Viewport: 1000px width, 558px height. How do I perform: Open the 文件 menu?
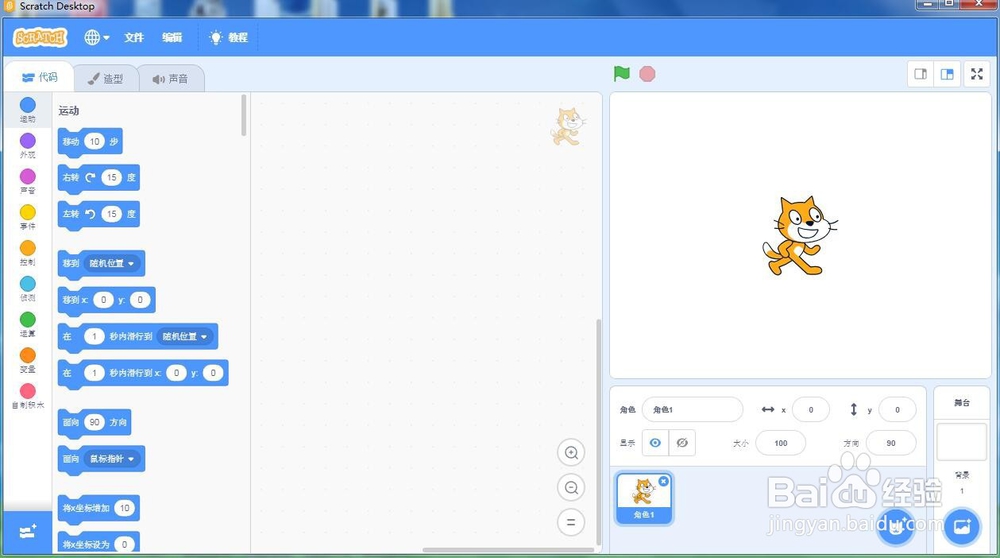[134, 38]
